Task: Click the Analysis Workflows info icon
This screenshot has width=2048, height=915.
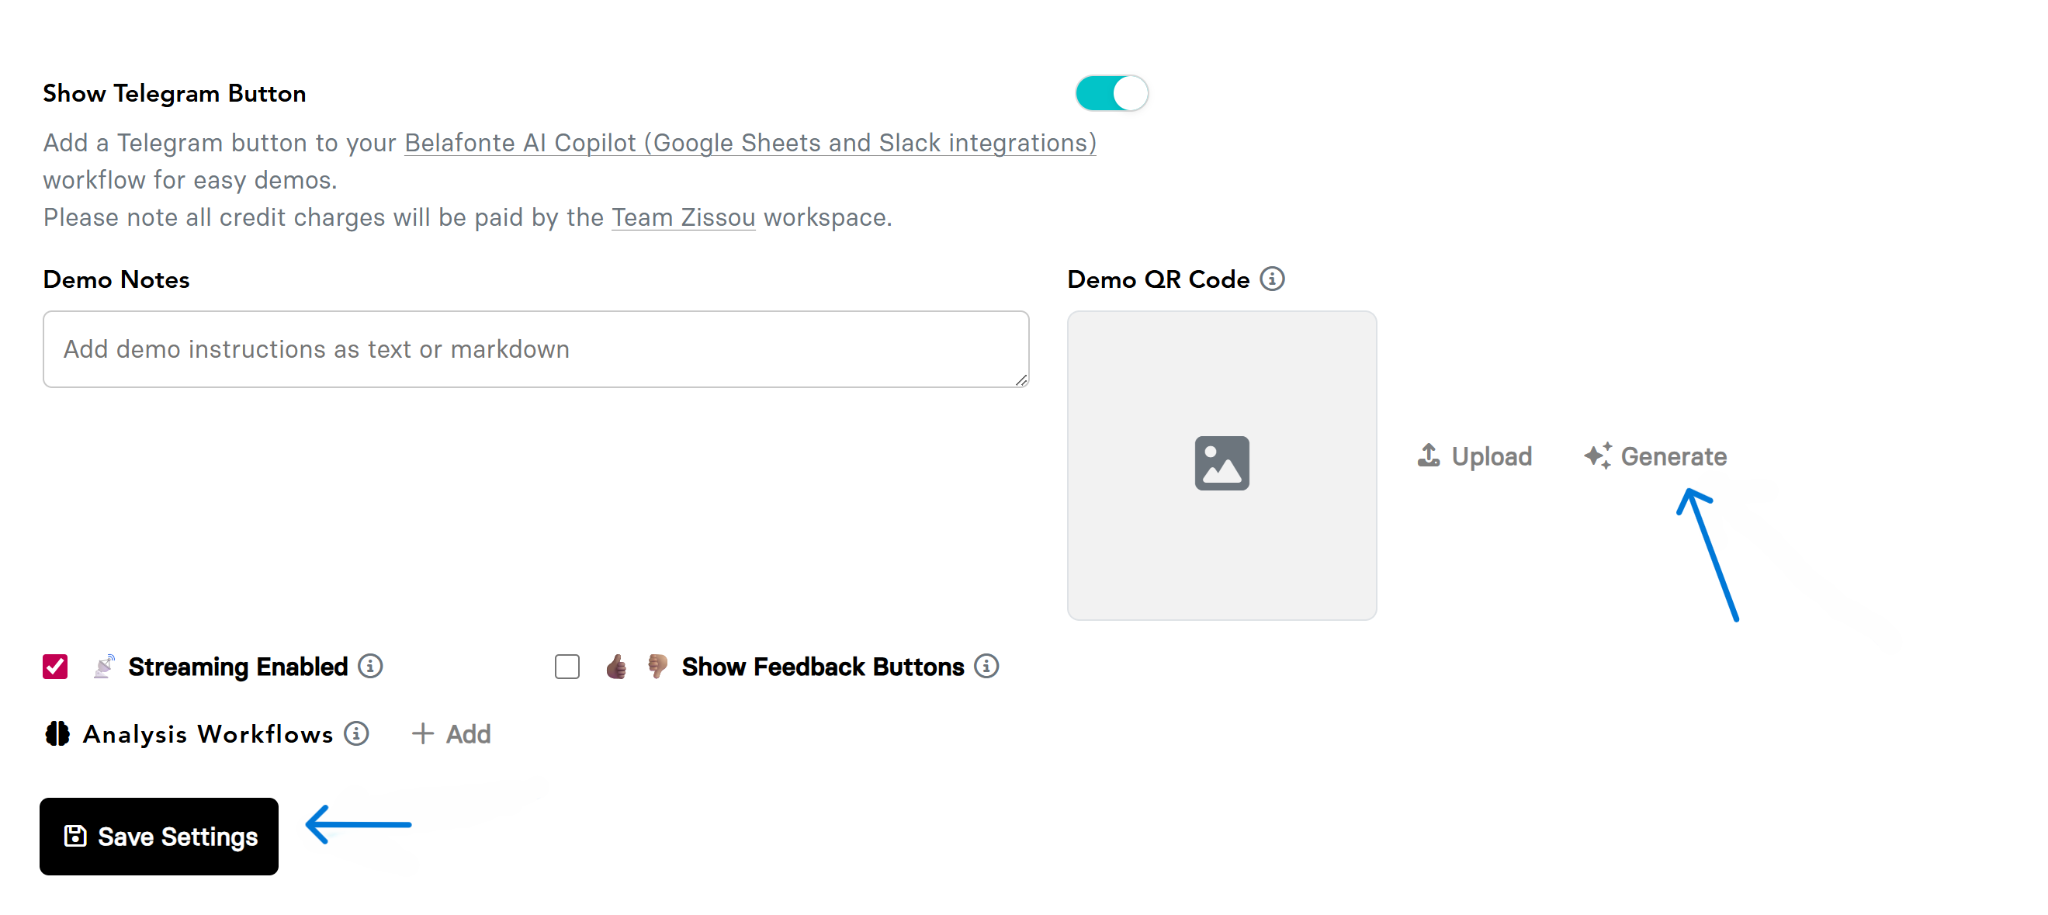Action: click(x=356, y=734)
